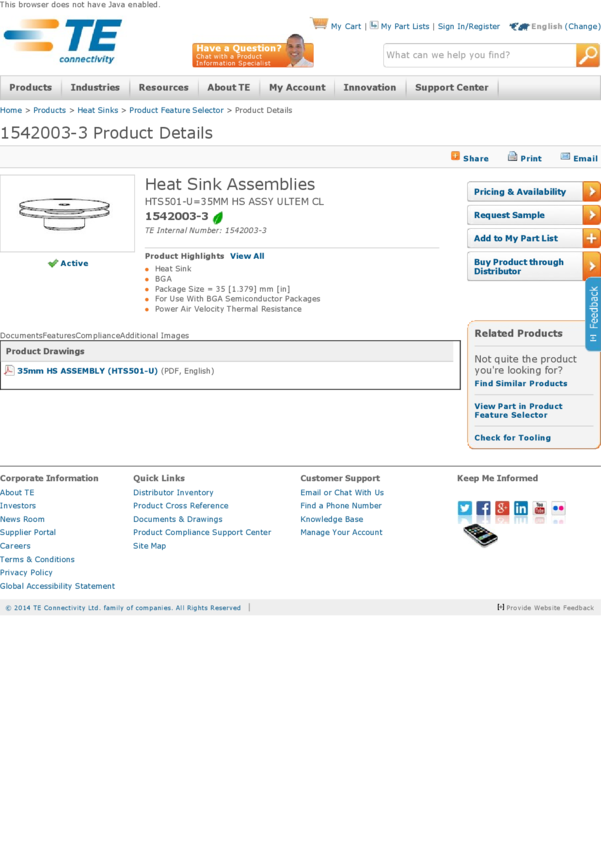Click Global Accessibility Statement link

(57, 586)
